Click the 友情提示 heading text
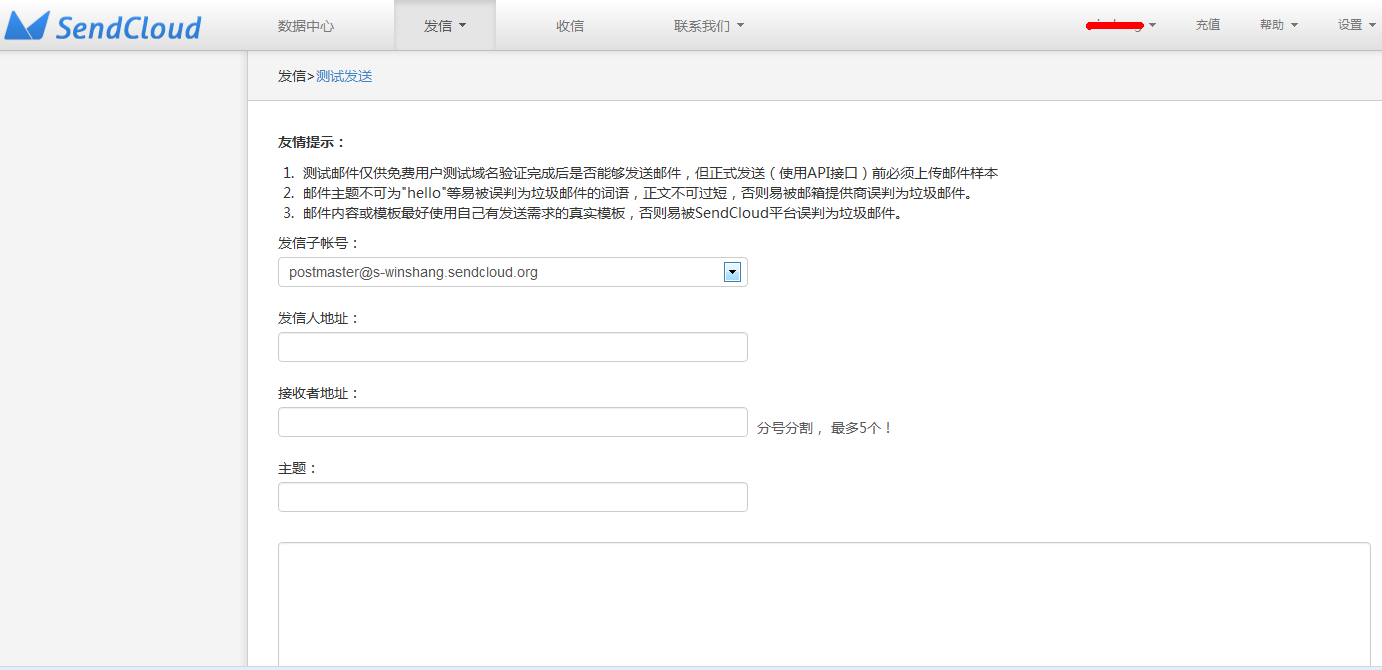The height and width of the screenshot is (670, 1382). tap(312, 143)
